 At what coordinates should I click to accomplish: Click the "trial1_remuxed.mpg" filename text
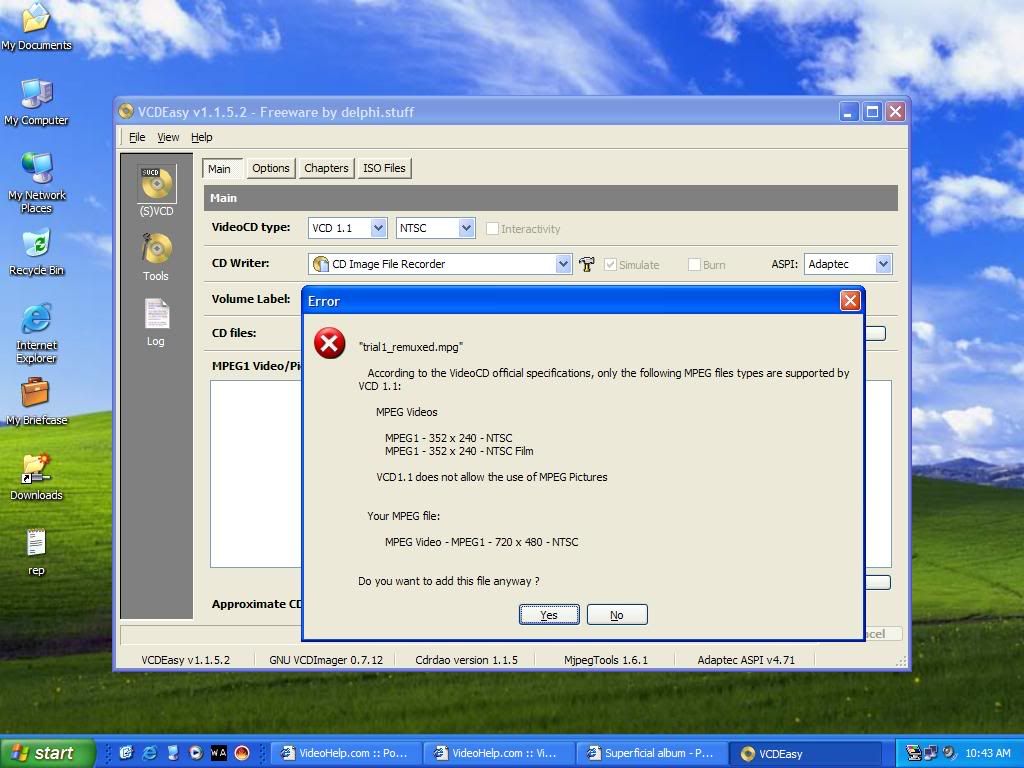[411, 347]
